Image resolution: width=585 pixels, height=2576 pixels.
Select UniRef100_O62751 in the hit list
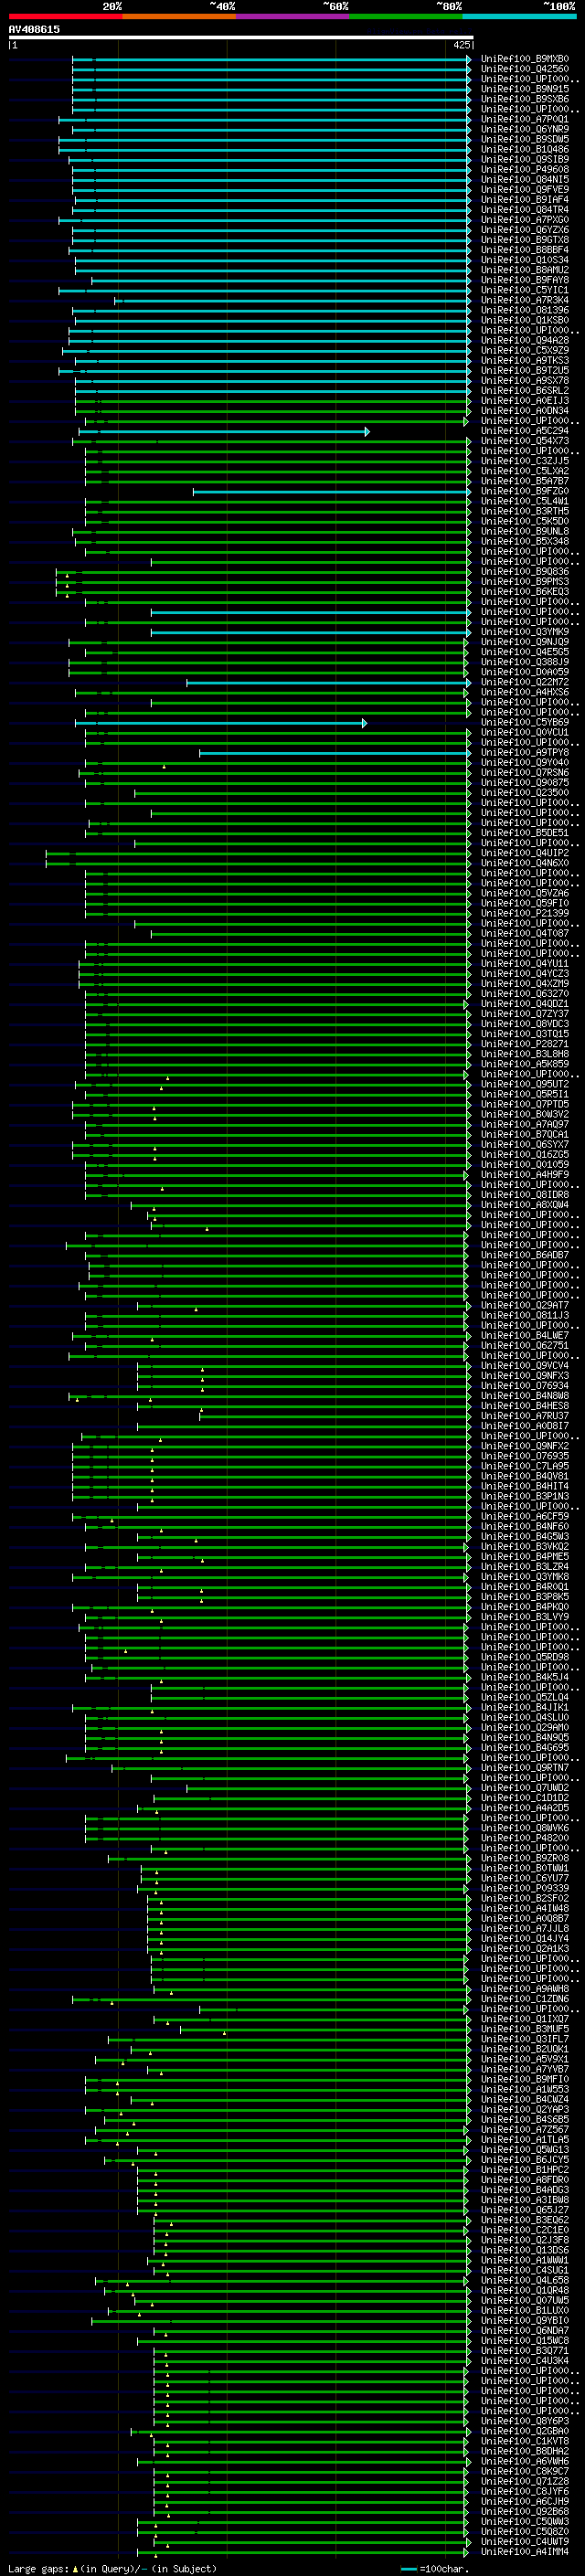click(525, 1346)
